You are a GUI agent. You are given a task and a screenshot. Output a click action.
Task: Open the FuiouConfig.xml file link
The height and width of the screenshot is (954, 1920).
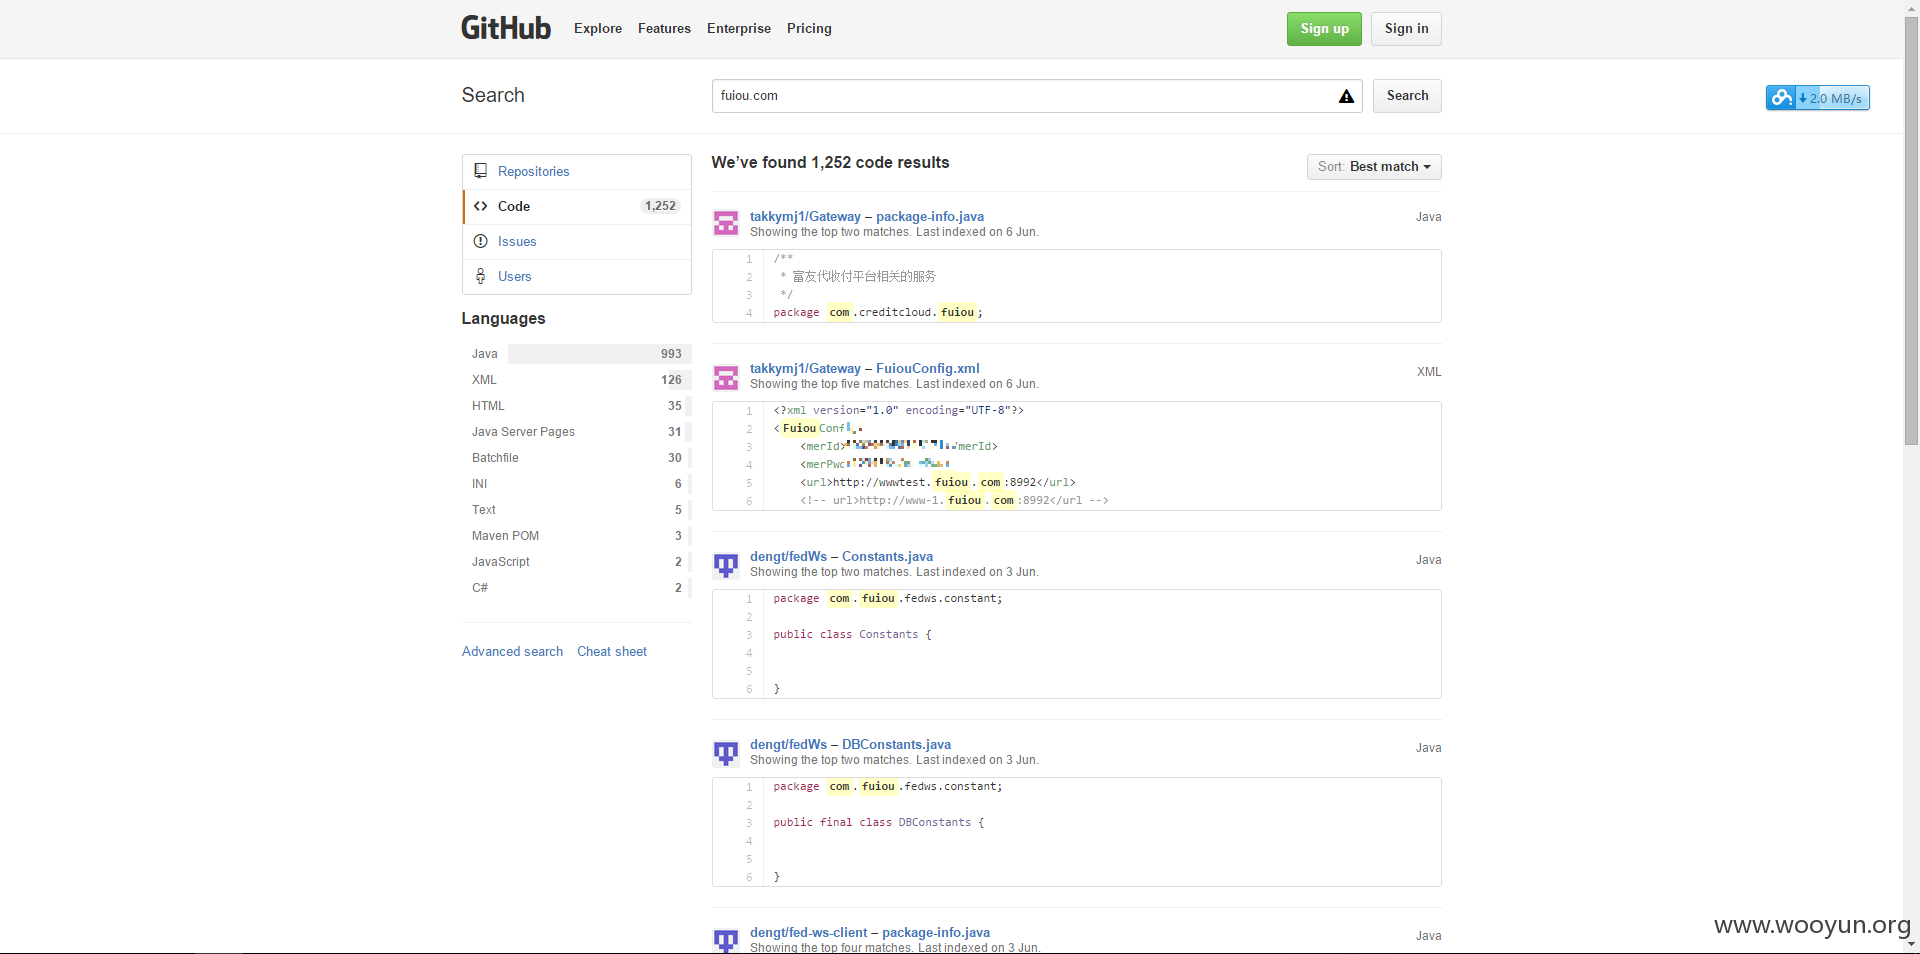tap(928, 369)
